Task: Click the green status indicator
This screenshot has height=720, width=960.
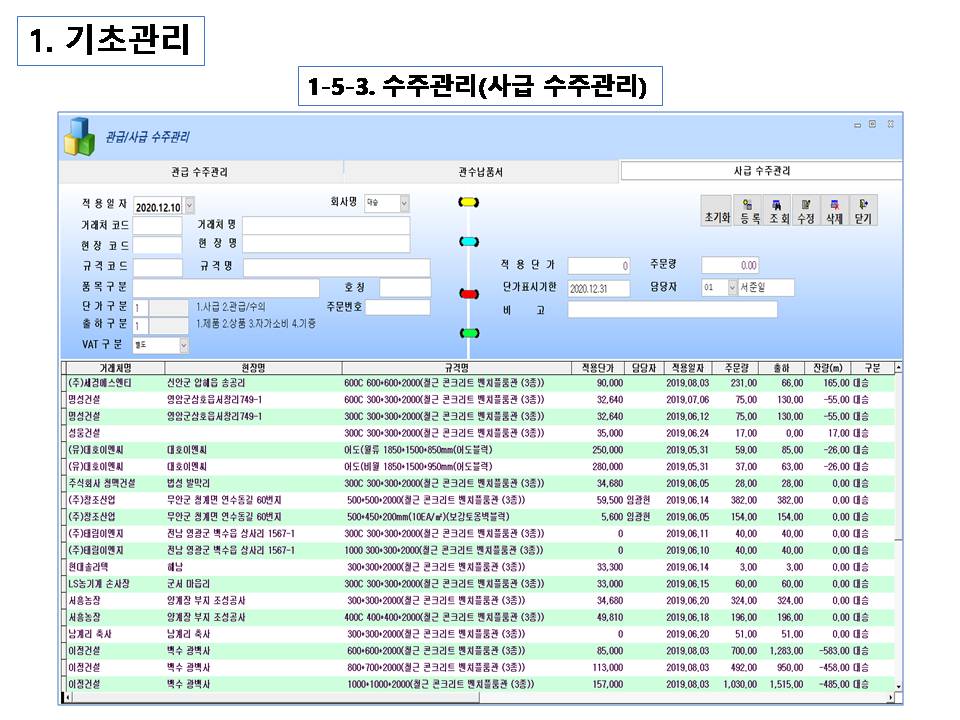Action: click(x=469, y=333)
